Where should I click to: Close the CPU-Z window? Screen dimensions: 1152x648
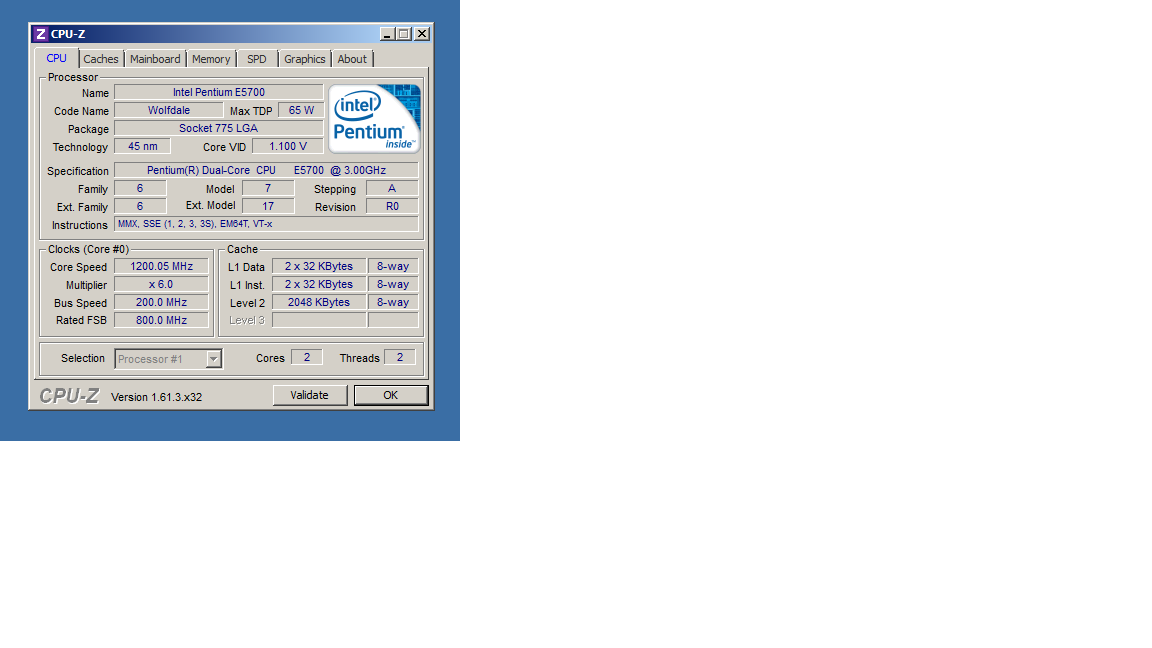[x=422, y=34]
